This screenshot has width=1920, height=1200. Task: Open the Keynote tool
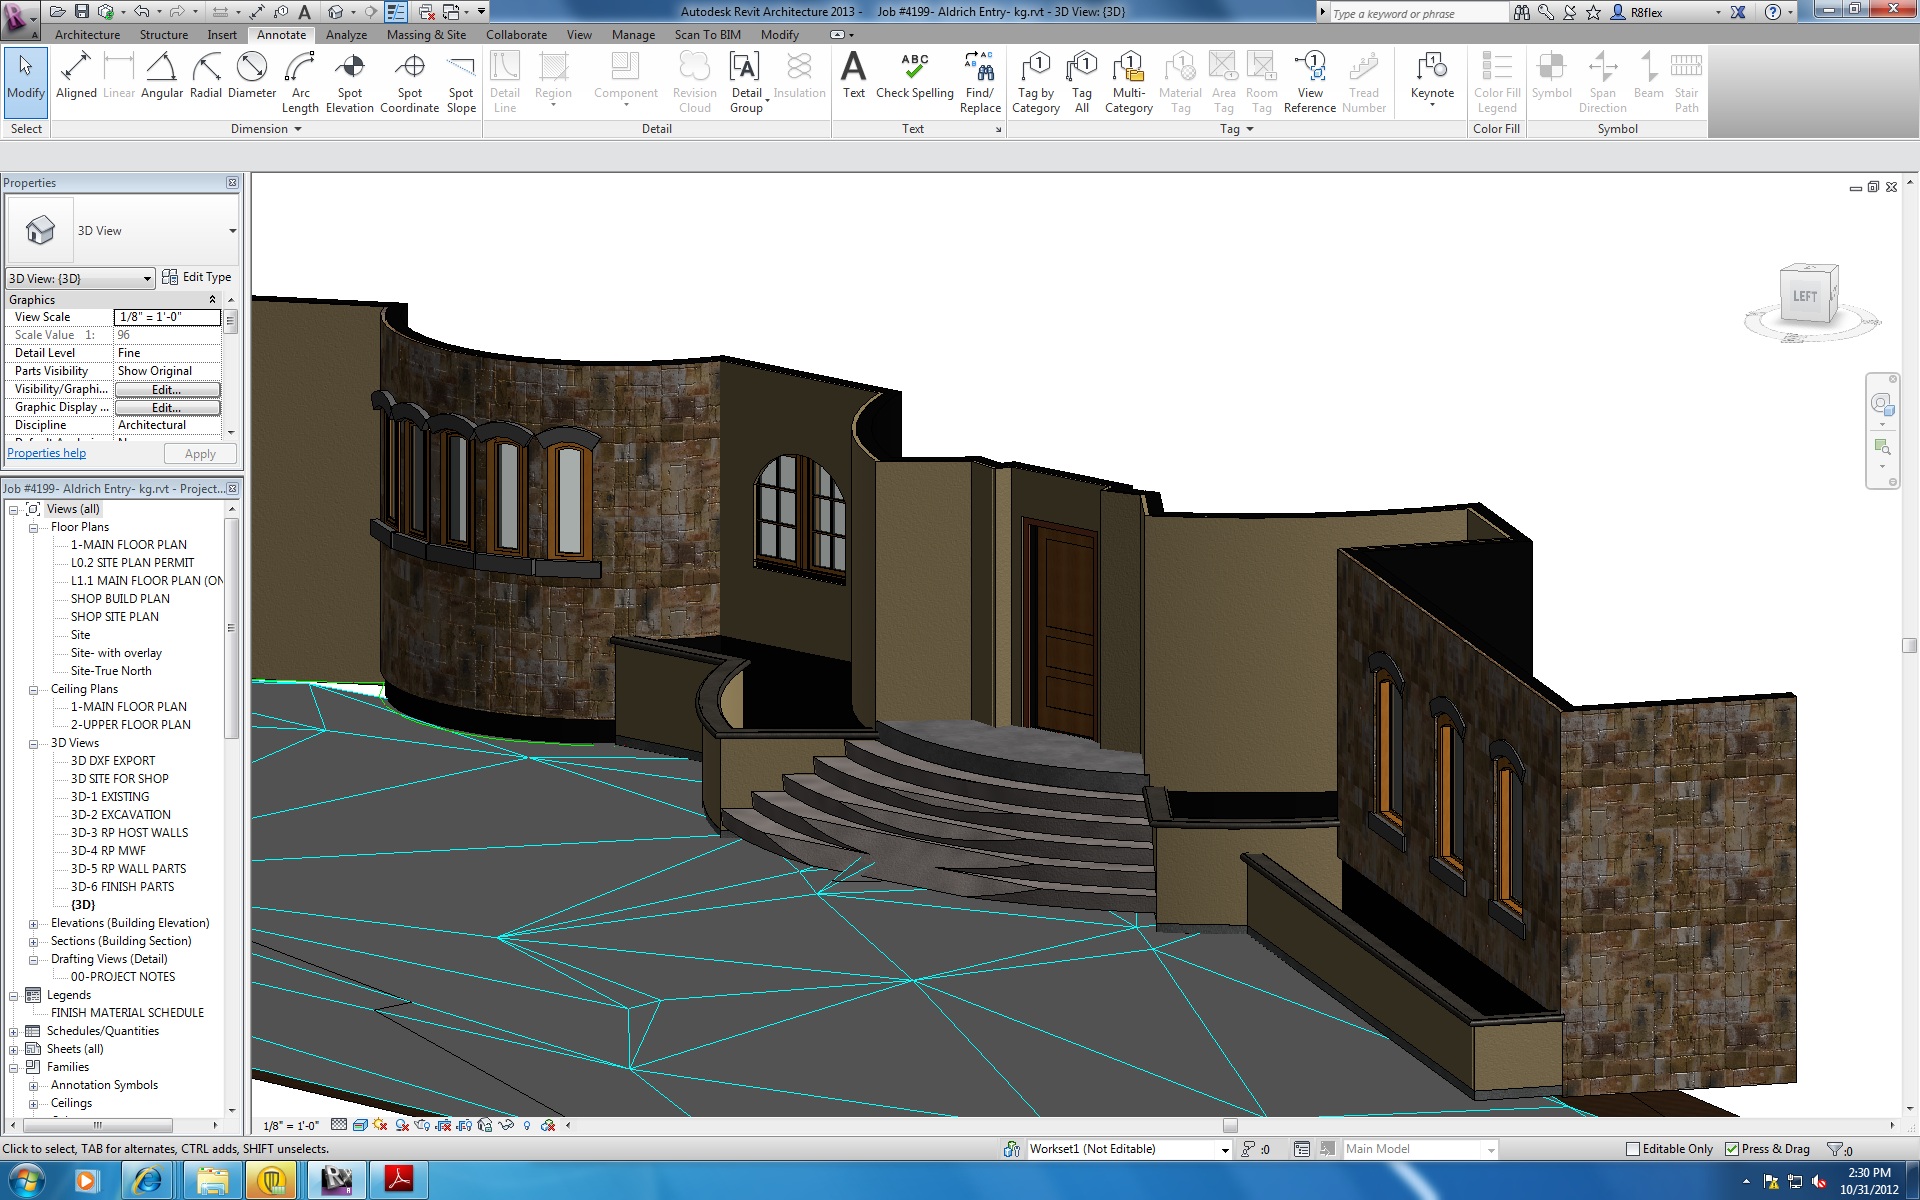[1431, 78]
